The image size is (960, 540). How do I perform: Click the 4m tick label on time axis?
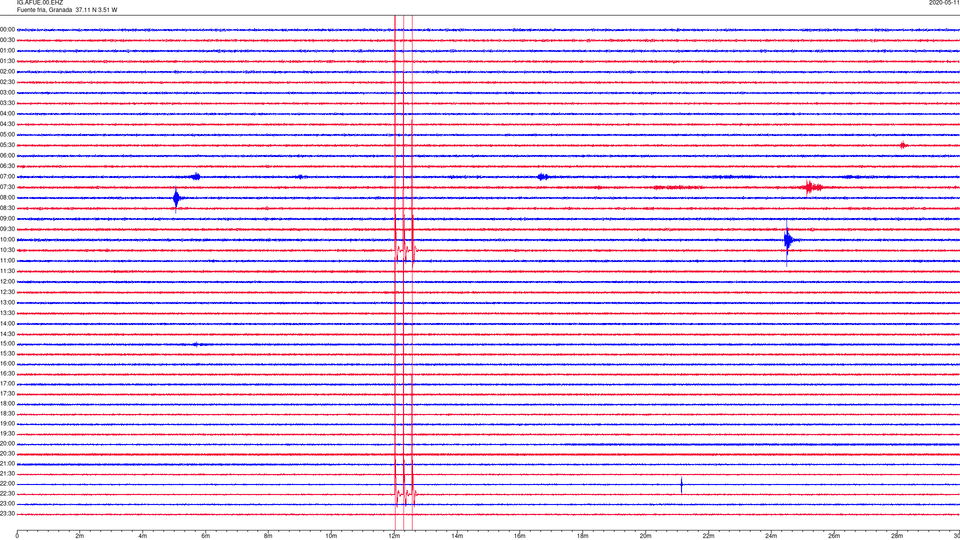pyautogui.click(x=143, y=536)
